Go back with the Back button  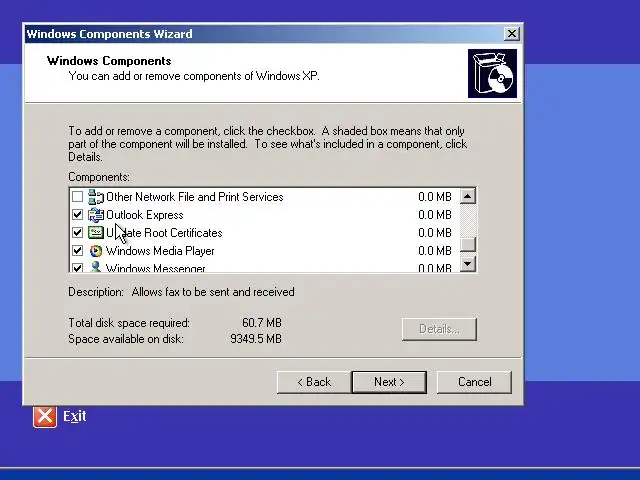tap(314, 382)
